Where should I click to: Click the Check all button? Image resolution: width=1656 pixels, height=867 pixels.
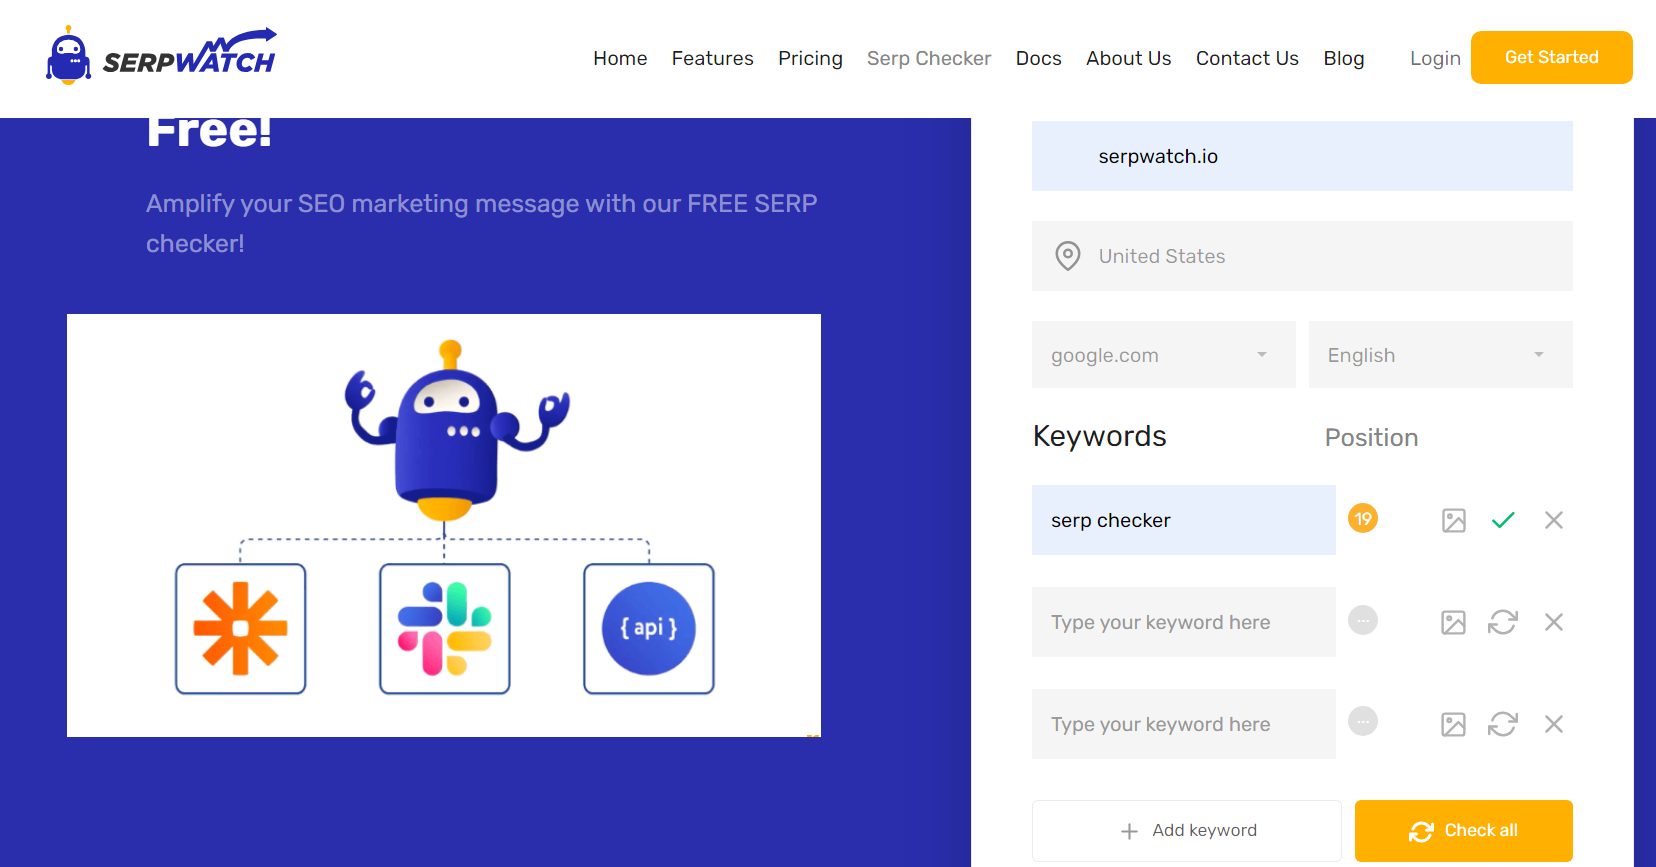click(x=1464, y=831)
